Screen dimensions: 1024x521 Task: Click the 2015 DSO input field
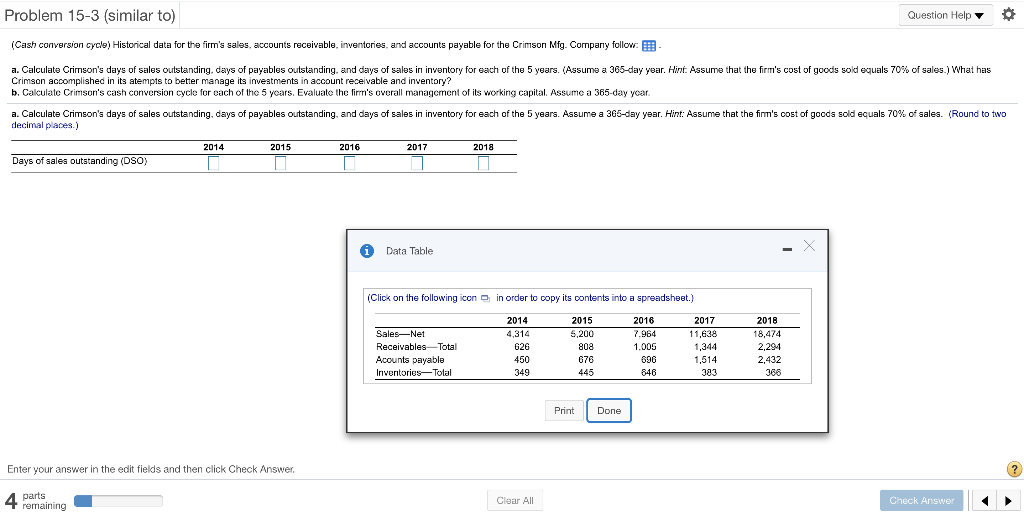click(280, 163)
